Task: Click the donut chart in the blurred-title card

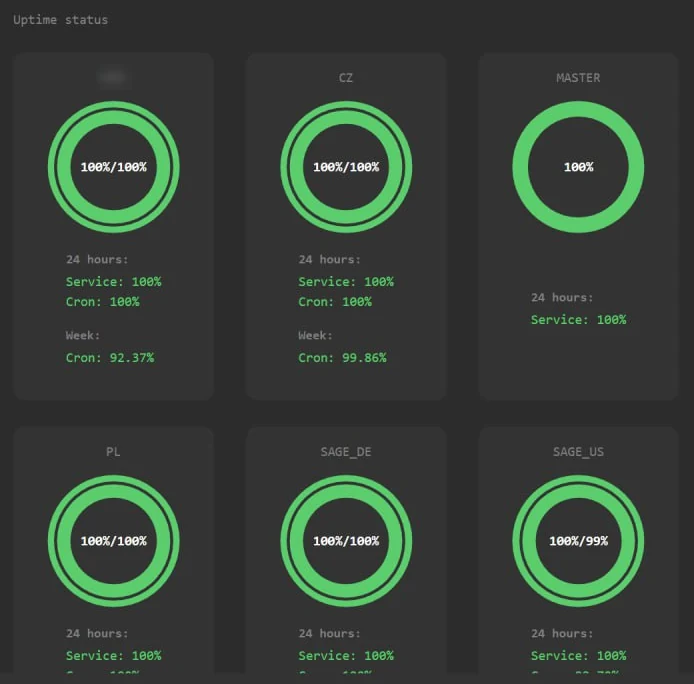Action: [114, 167]
